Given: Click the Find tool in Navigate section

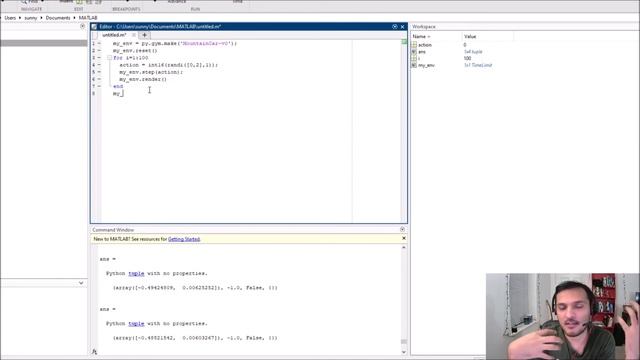Looking at the screenshot, I should [30, 2].
